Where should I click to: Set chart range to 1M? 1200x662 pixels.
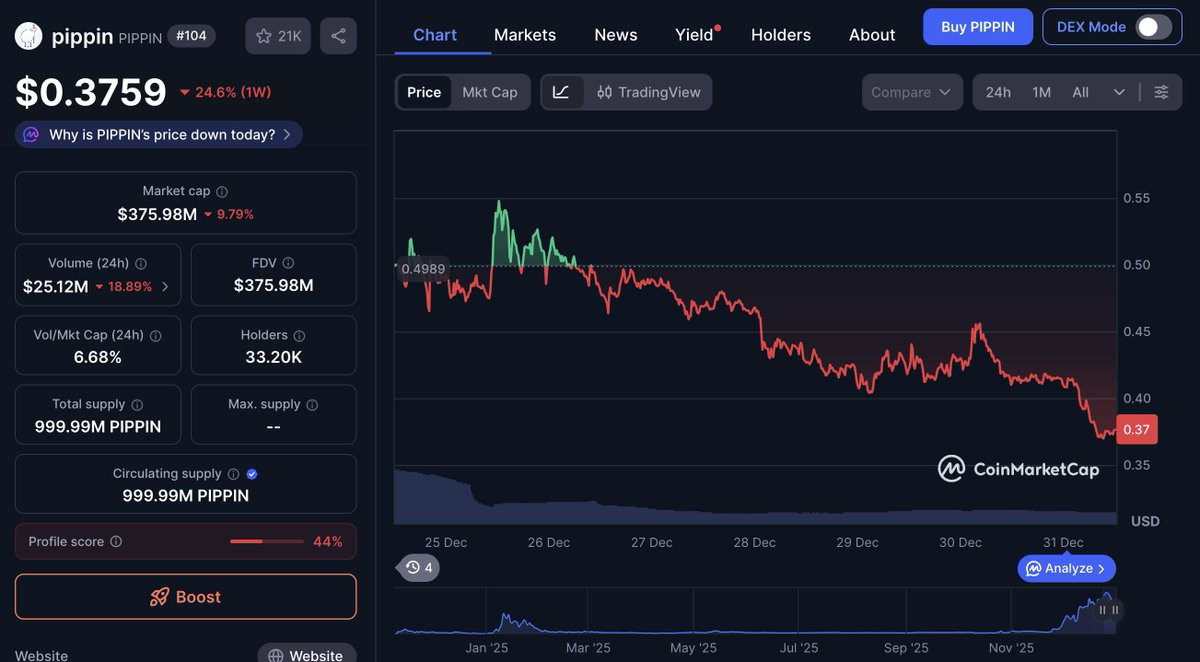(1042, 92)
